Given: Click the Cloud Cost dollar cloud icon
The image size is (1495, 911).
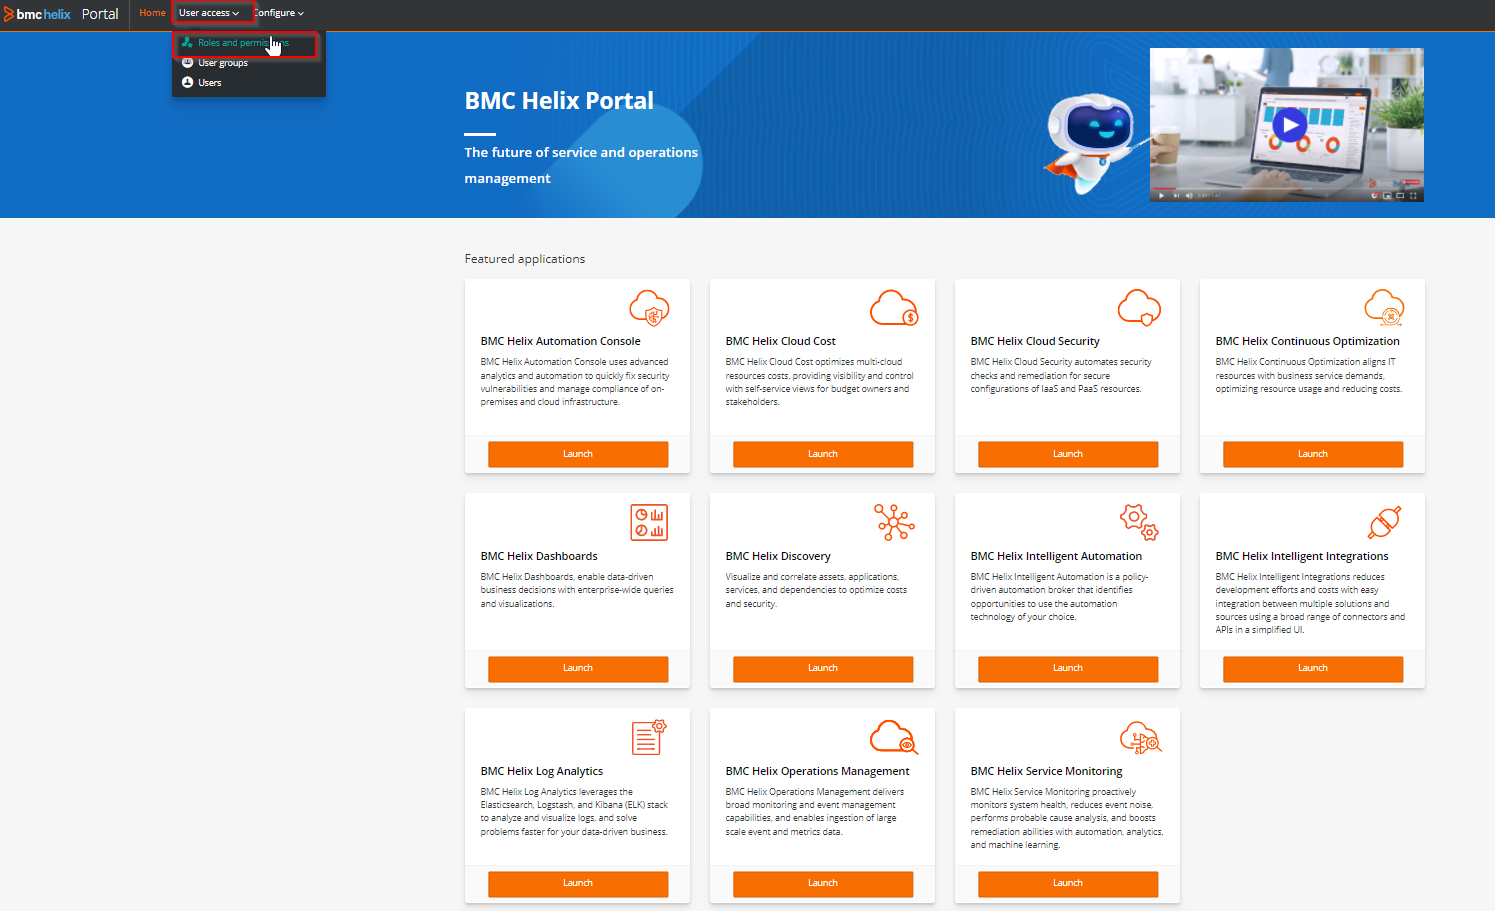Looking at the screenshot, I should click(x=894, y=308).
